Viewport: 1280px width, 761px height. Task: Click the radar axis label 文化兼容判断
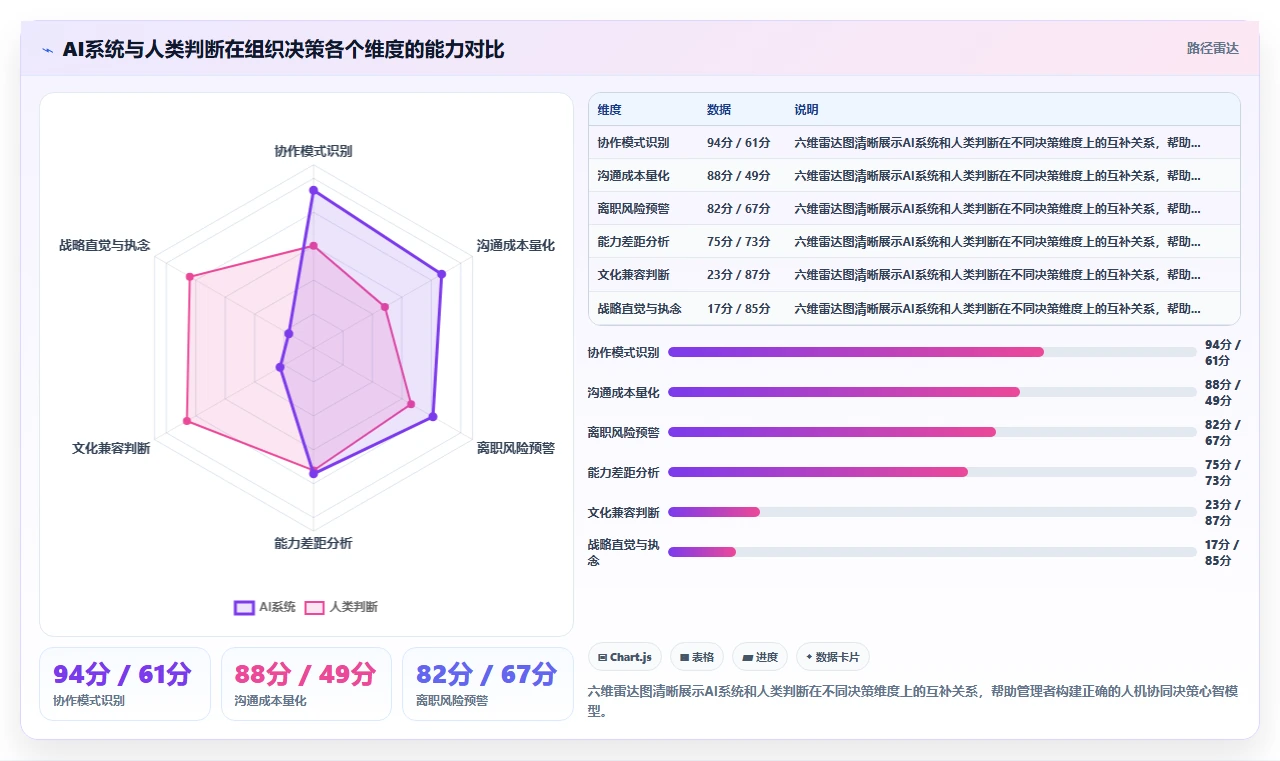pyautogui.click(x=111, y=448)
